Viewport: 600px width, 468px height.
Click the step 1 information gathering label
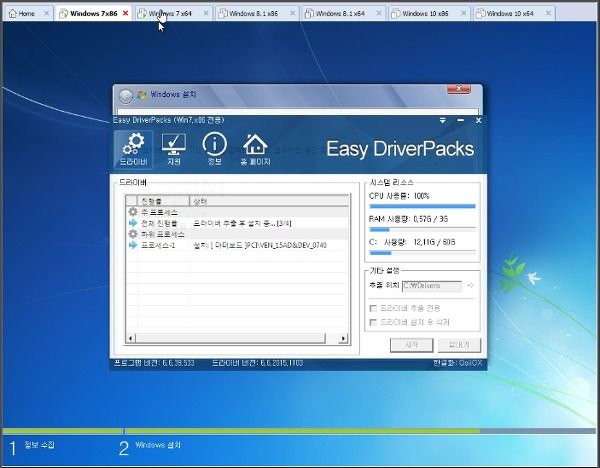pyautogui.click(x=39, y=445)
